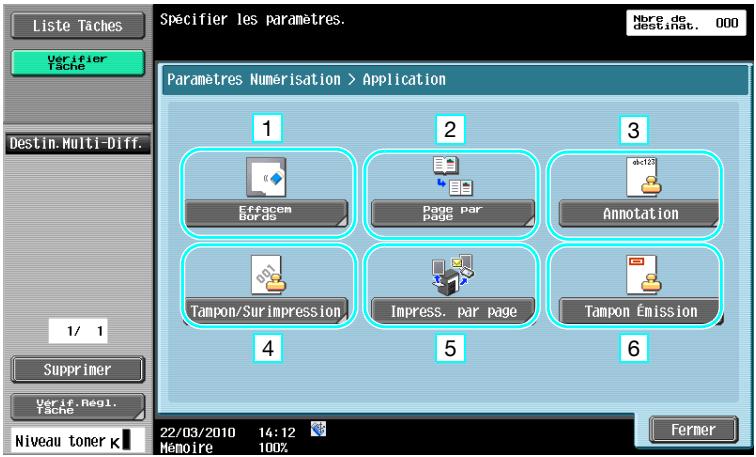The width and height of the screenshot is (756, 457).
Task: Open the Tampon/Surimpression settings
Action: click(266, 311)
